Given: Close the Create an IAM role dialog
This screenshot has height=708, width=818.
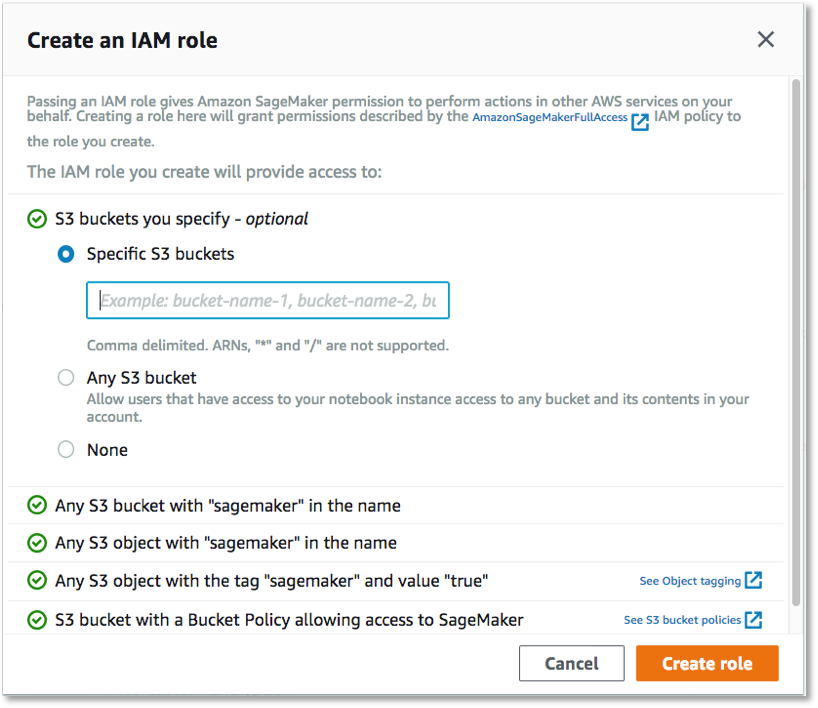Looking at the screenshot, I should coord(765,39).
